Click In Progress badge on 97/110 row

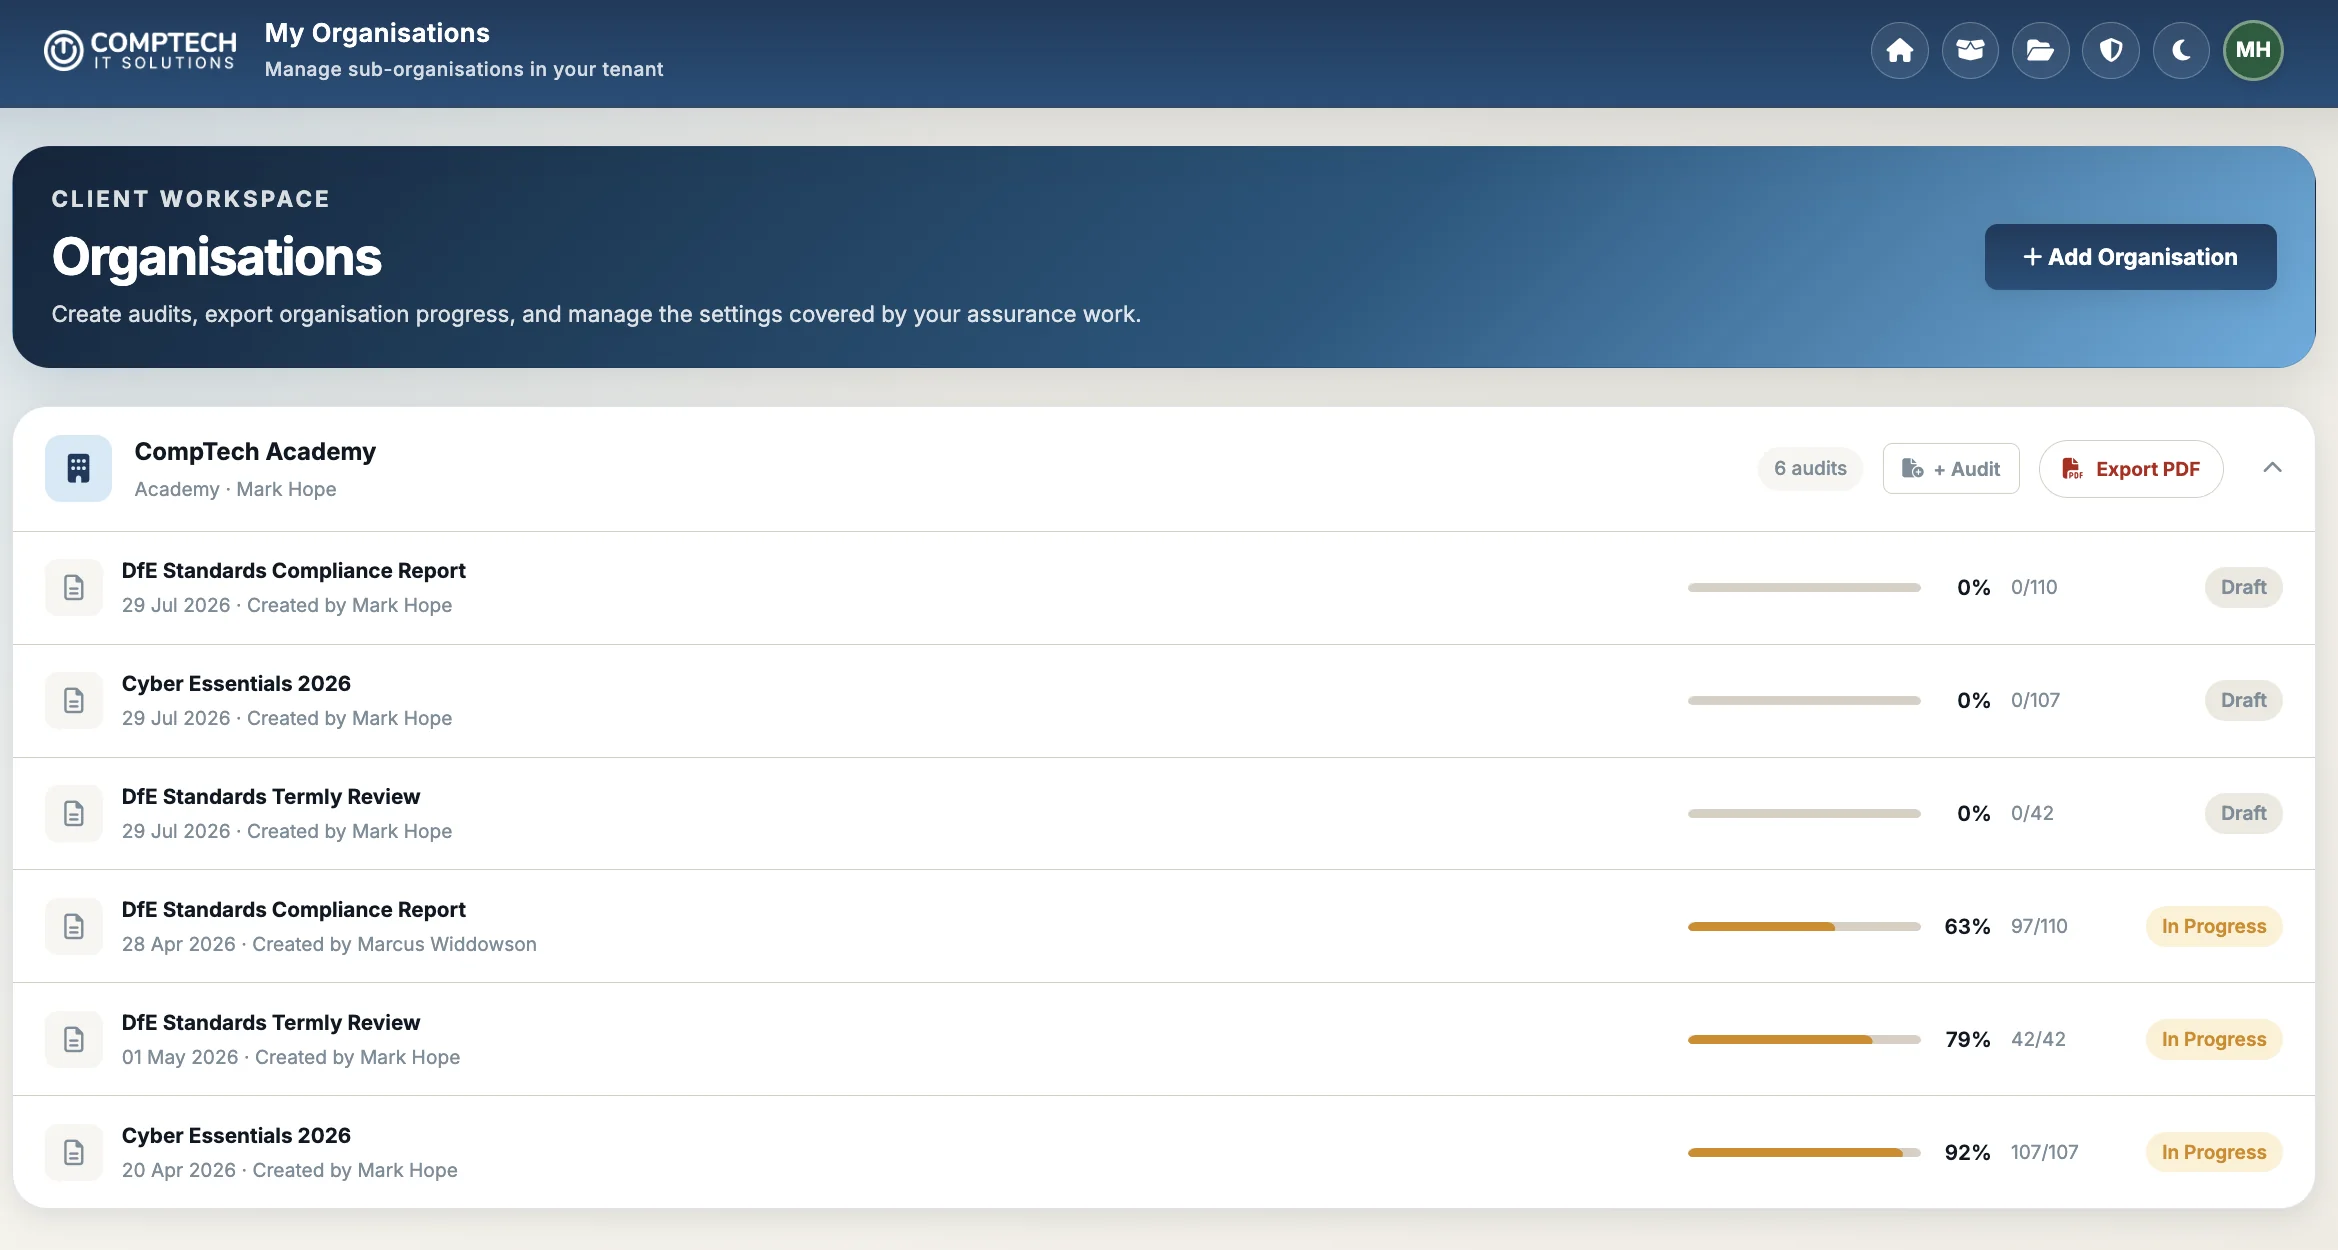2214,926
